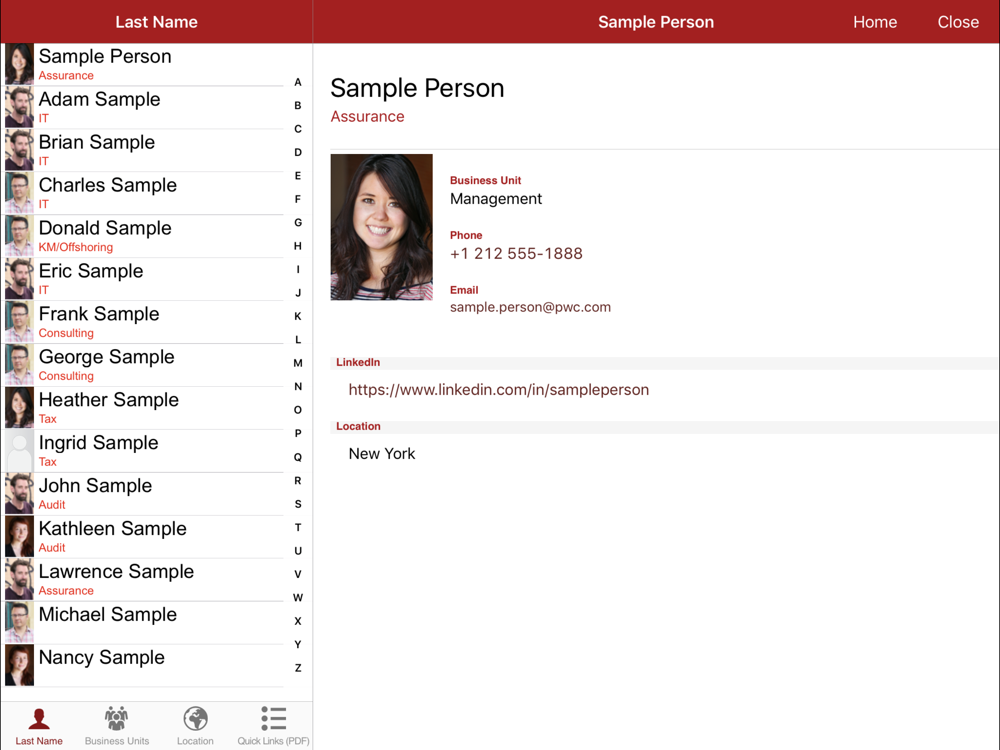Image resolution: width=1000 pixels, height=750 pixels.
Task: Select Ingrid Sample name in list
Action: pos(98,443)
